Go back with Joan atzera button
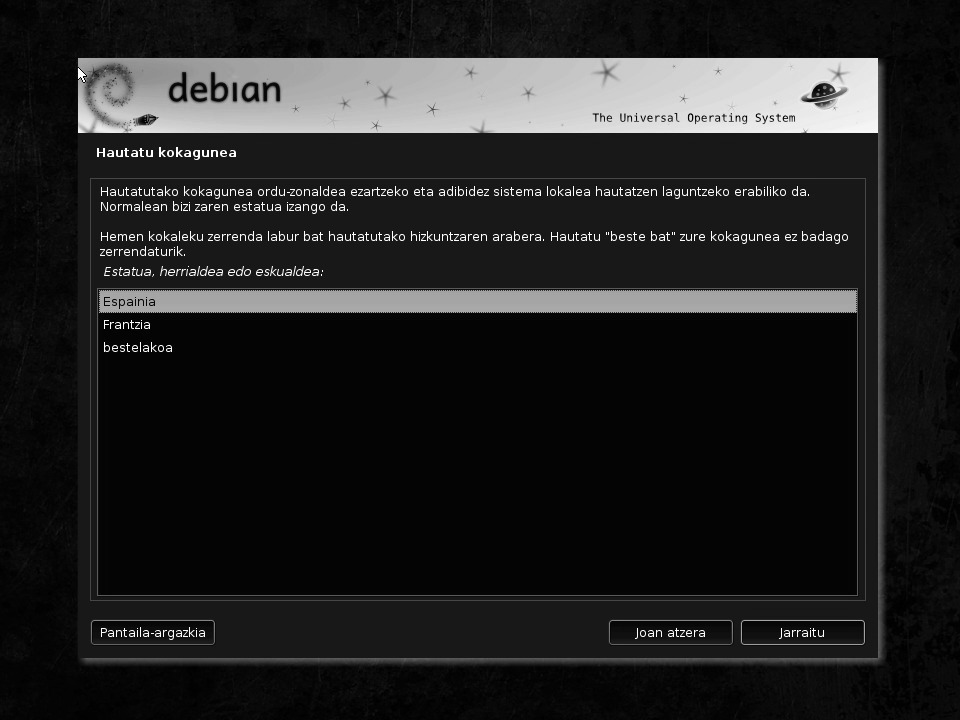The width and height of the screenshot is (960, 720). tap(670, 632)
